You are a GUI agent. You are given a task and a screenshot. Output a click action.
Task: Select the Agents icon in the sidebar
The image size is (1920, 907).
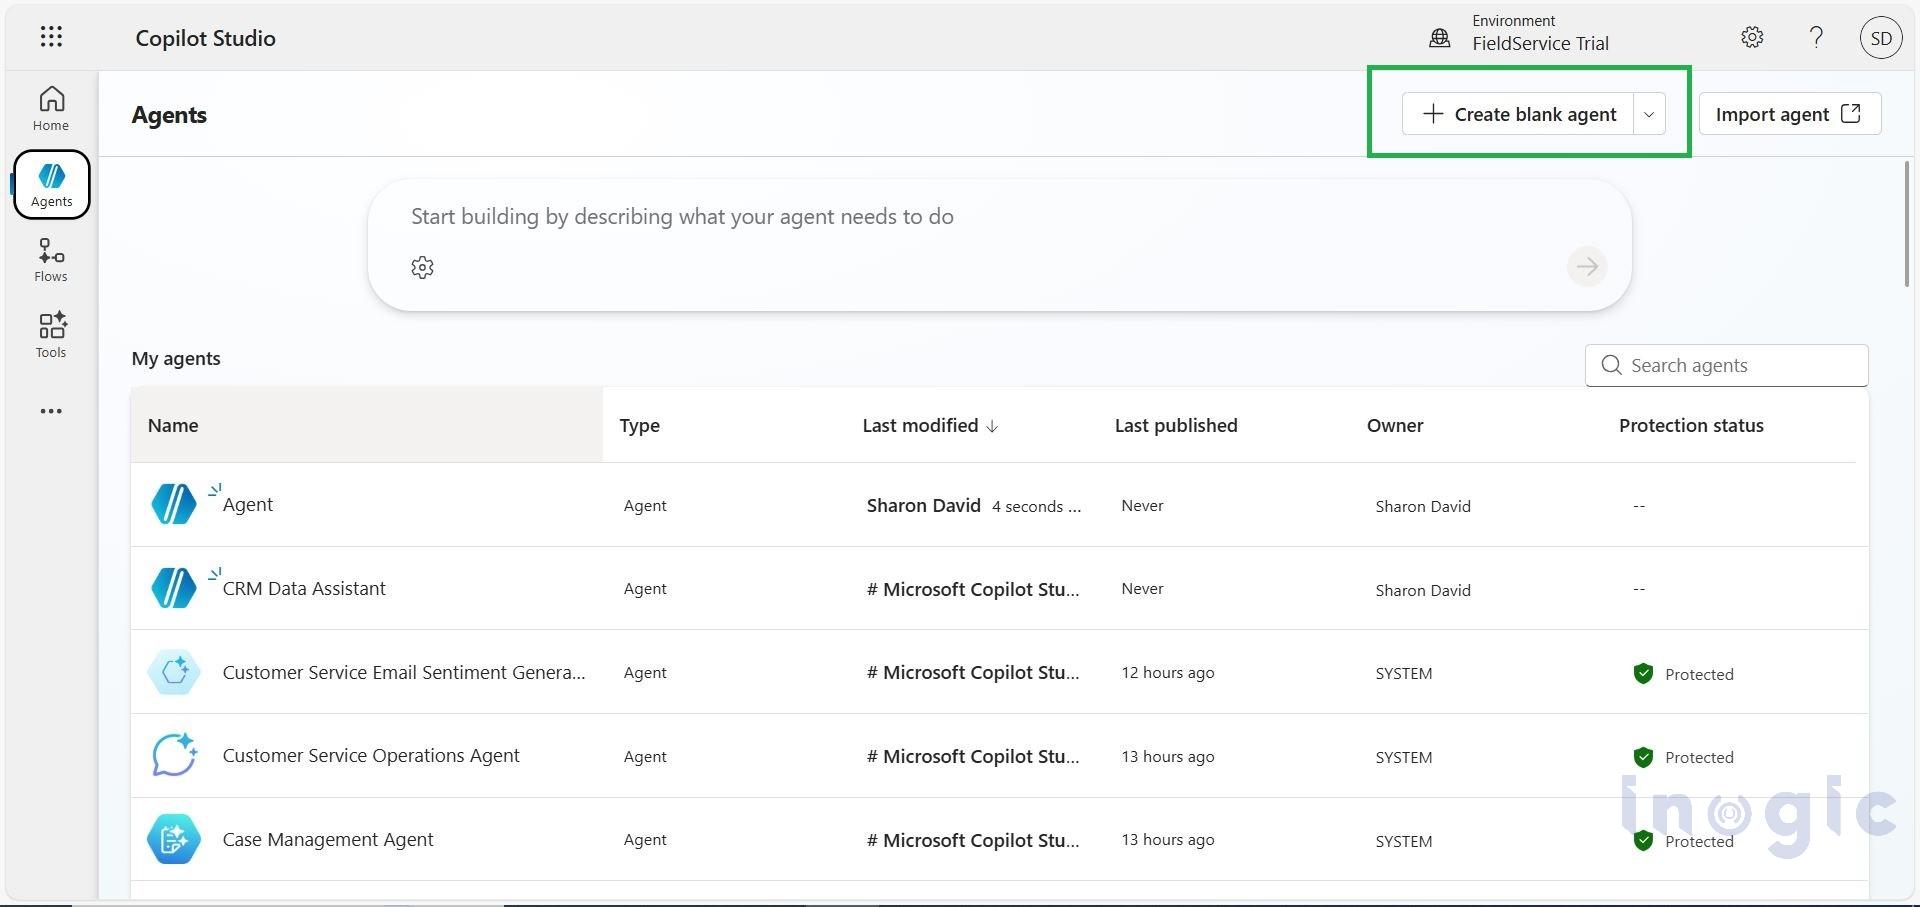coord(51,183)
